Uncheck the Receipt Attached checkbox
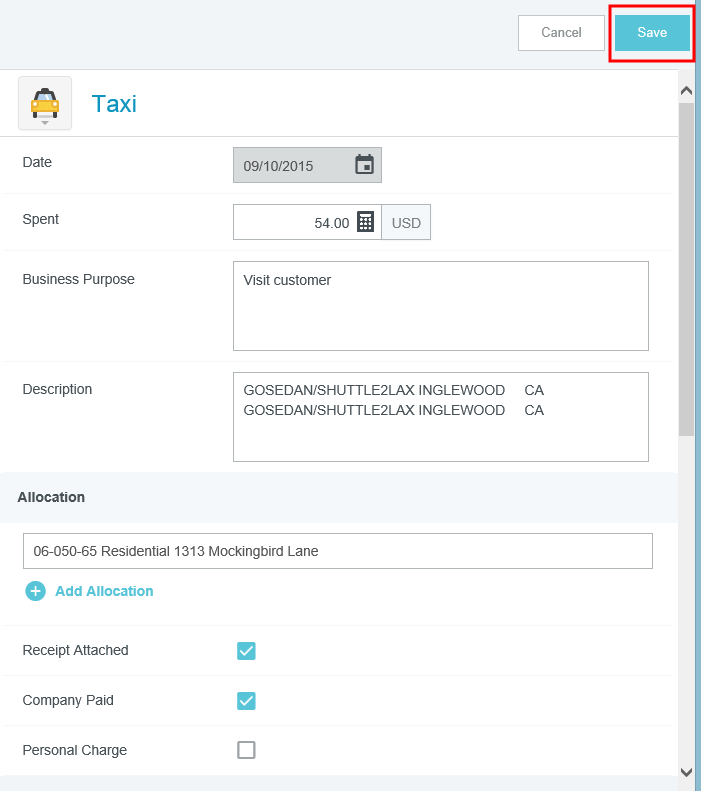This screenshot has height=791, width=701. coord(246,651)
